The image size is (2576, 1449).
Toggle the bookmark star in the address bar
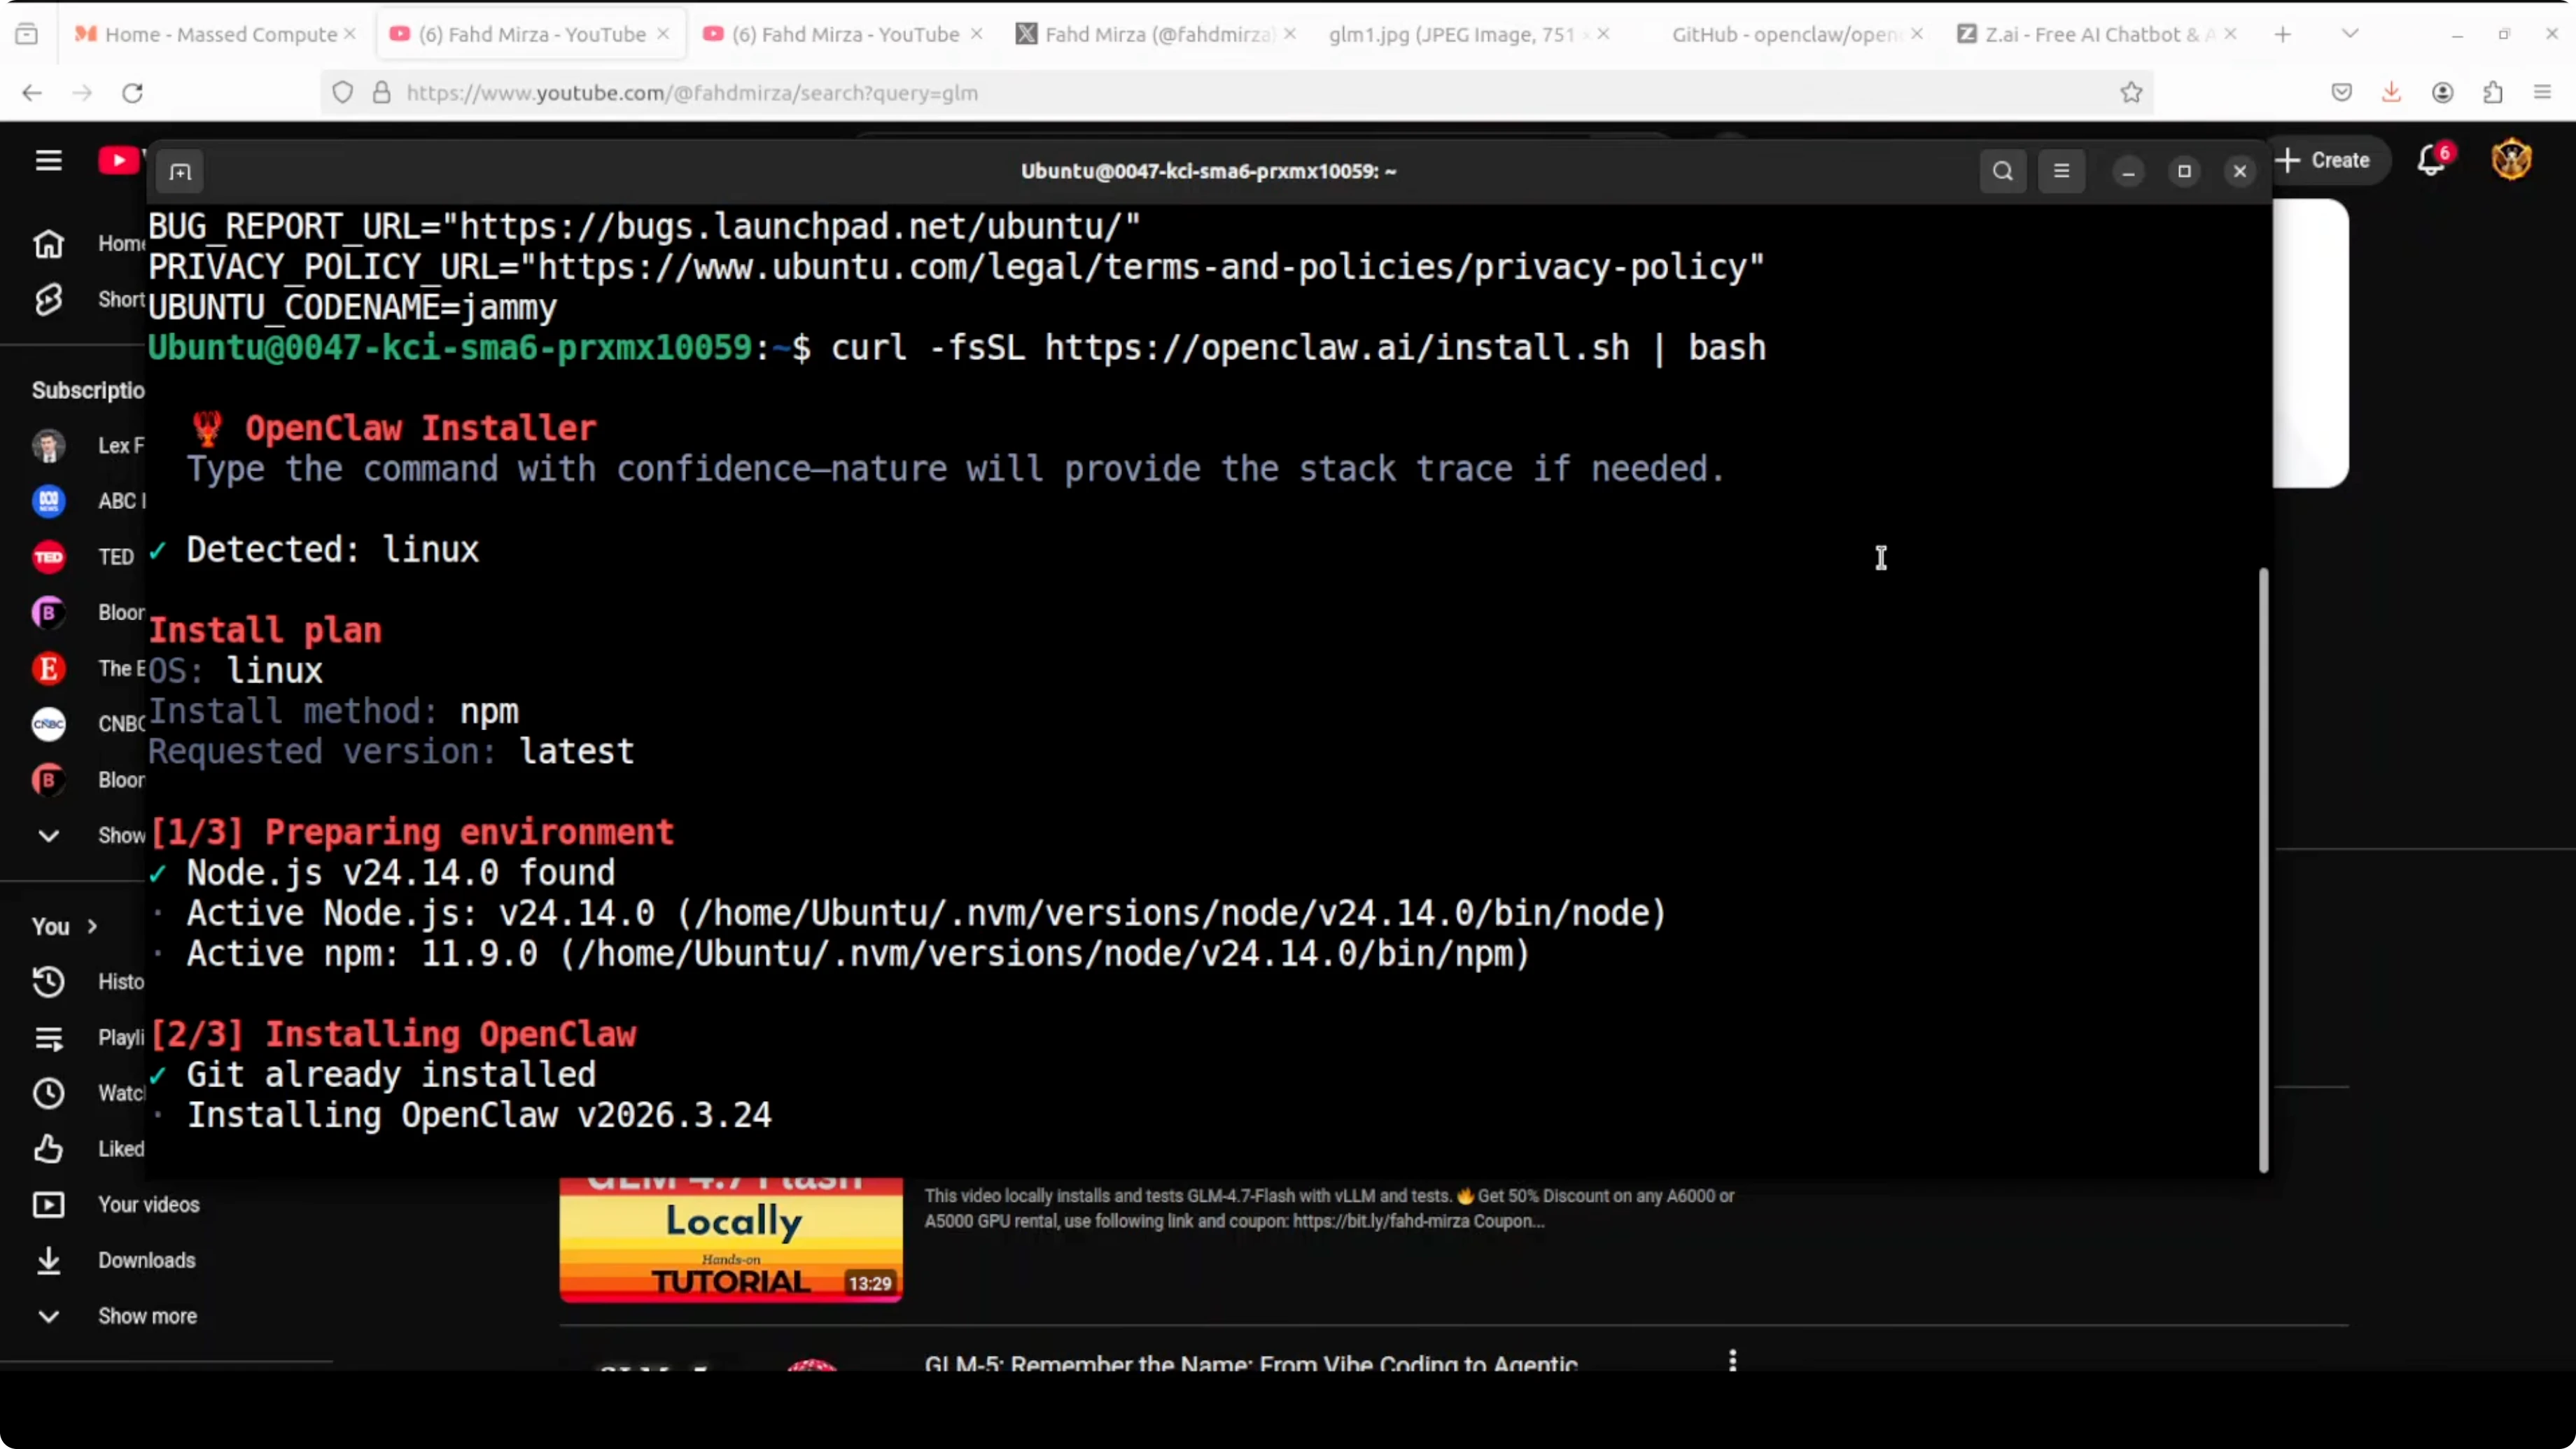click(x=2131, y=92)
